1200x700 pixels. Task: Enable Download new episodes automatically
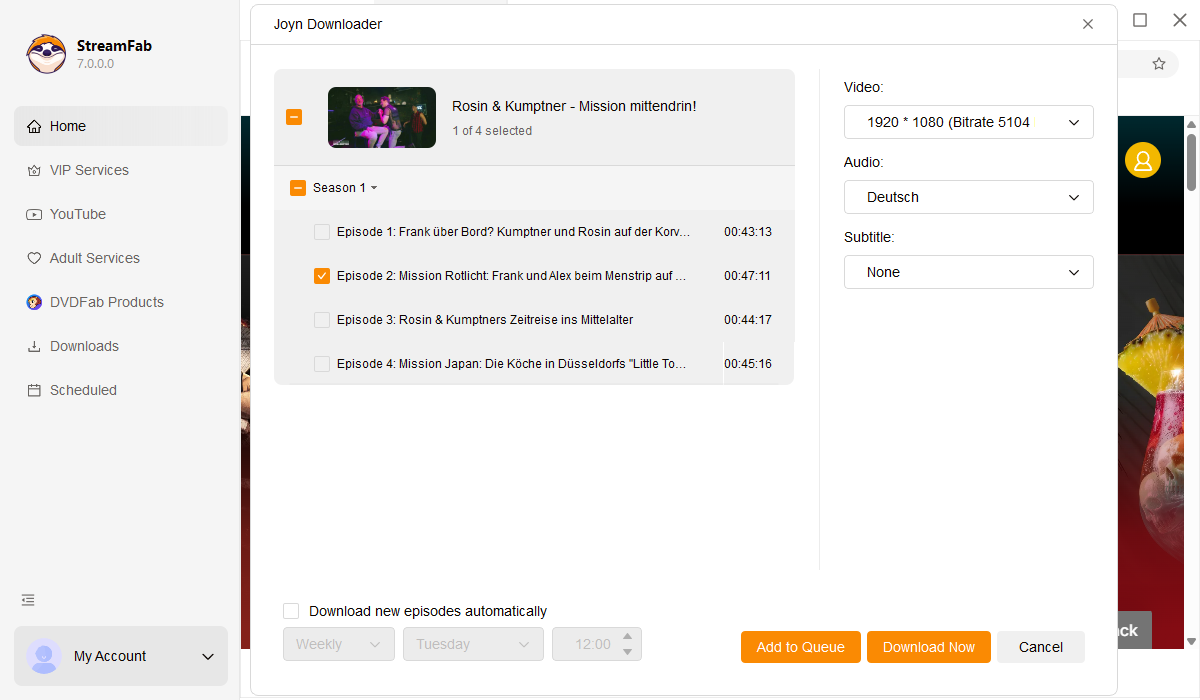[x=291, y=611]
